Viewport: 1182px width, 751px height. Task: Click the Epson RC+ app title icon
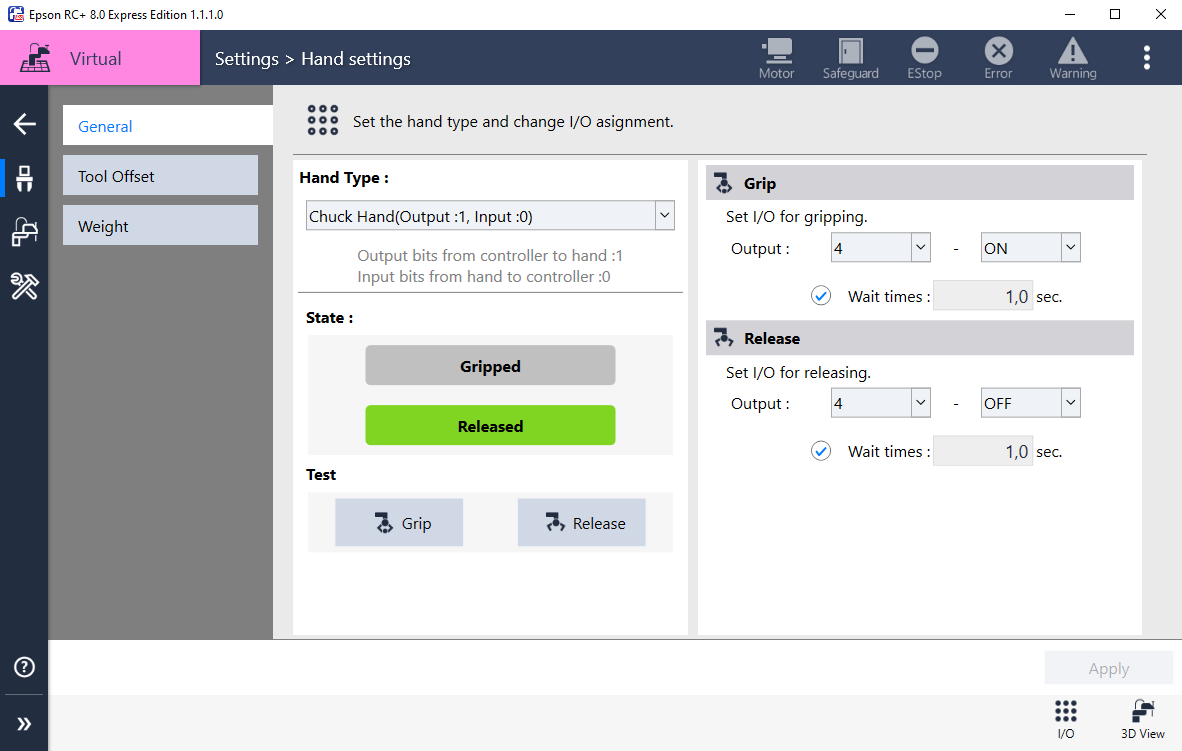(15, 14)
